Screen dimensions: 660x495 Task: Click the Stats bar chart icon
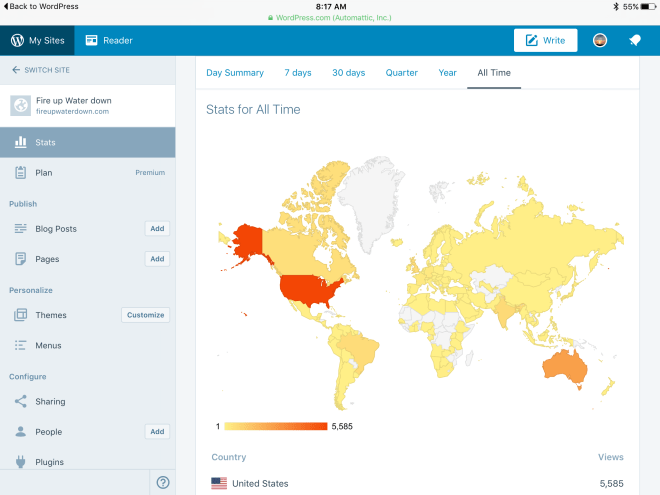tap(21, 142)
